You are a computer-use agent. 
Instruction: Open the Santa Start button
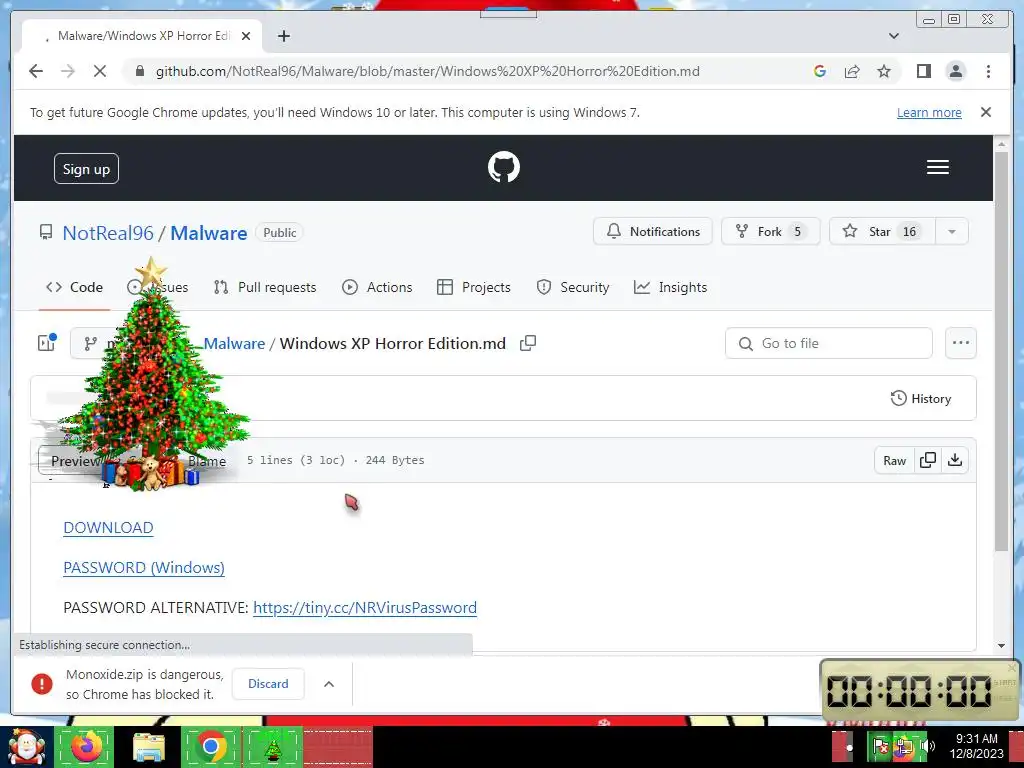[x=26, y=747]
